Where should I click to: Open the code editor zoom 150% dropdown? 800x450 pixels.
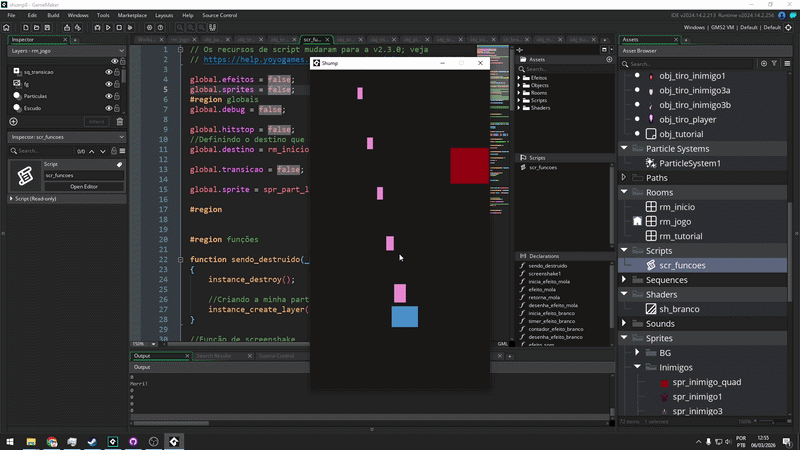tap(153, 344)
